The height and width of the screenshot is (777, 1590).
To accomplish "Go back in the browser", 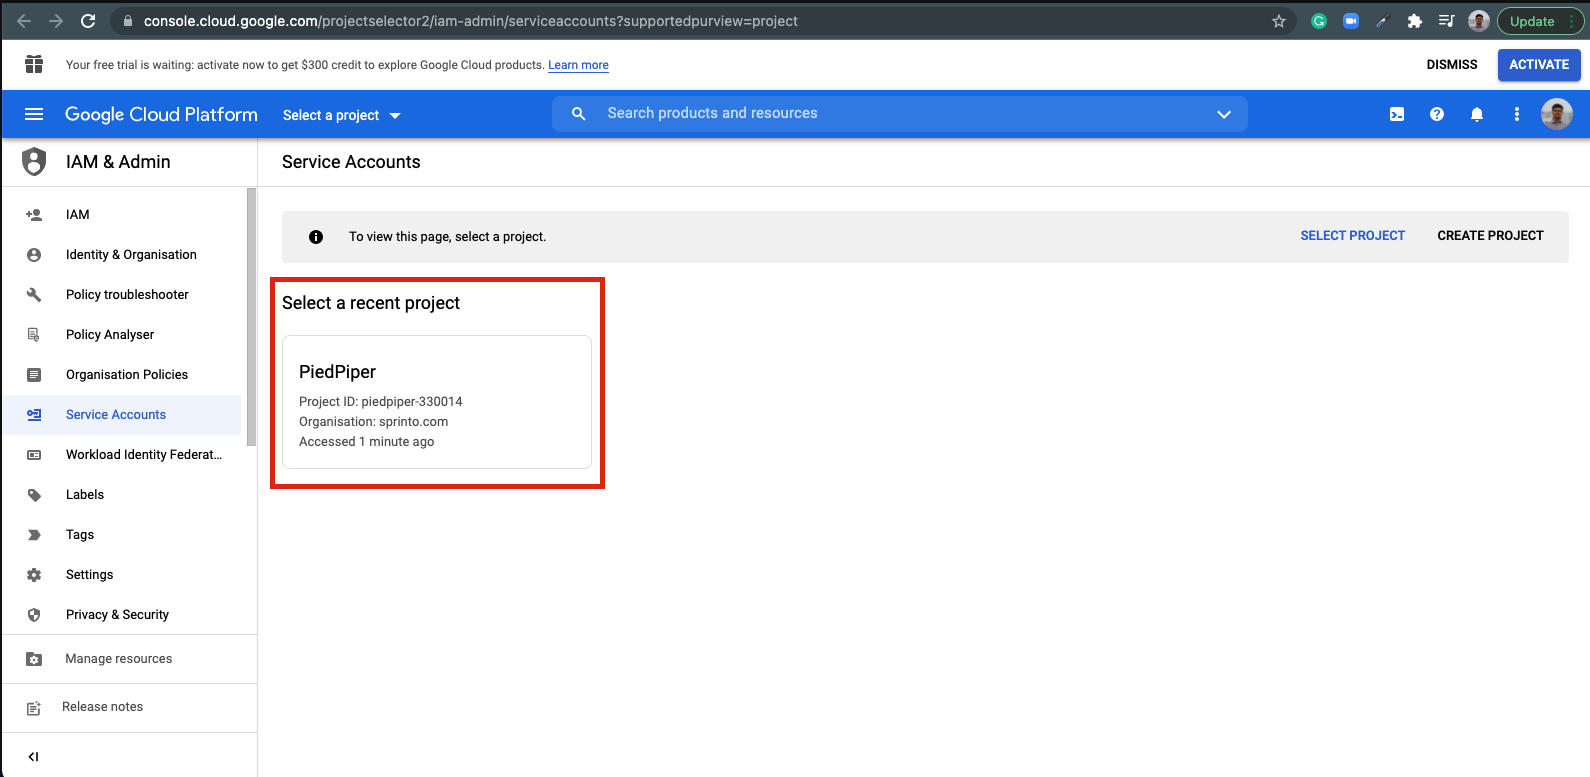I will coord(24,21).
